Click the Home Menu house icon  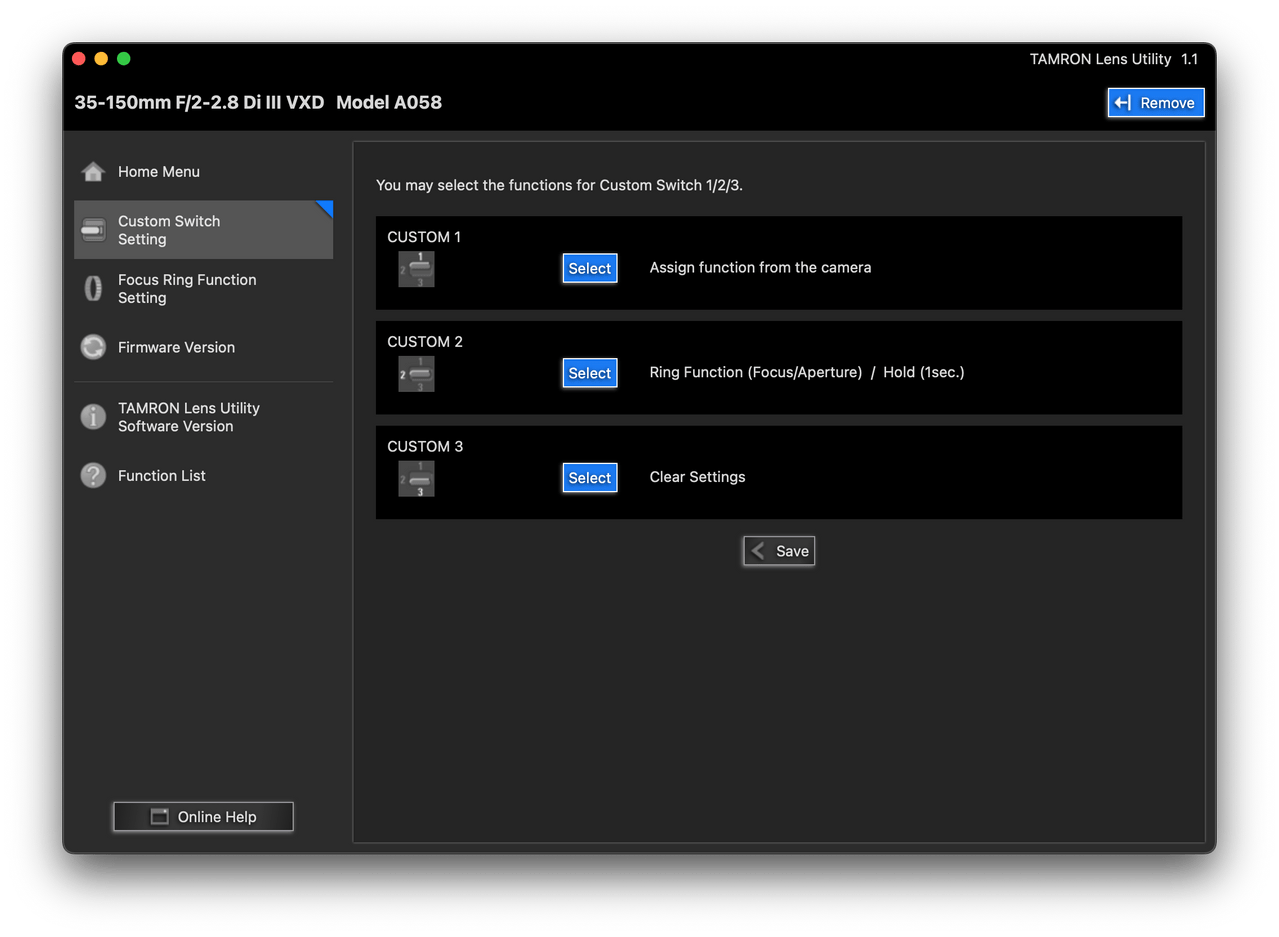click(93, 172)
